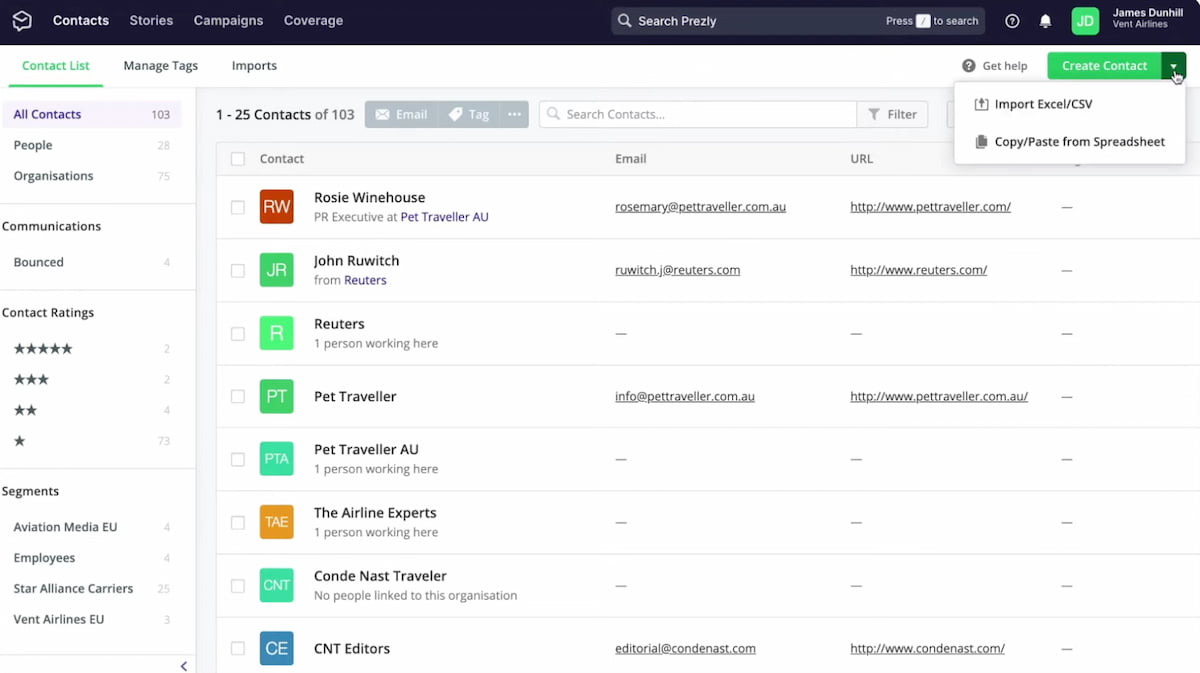Screen dimensions: 1200x673
Task: Click the JD user avatar icon
Action: 1084,20
